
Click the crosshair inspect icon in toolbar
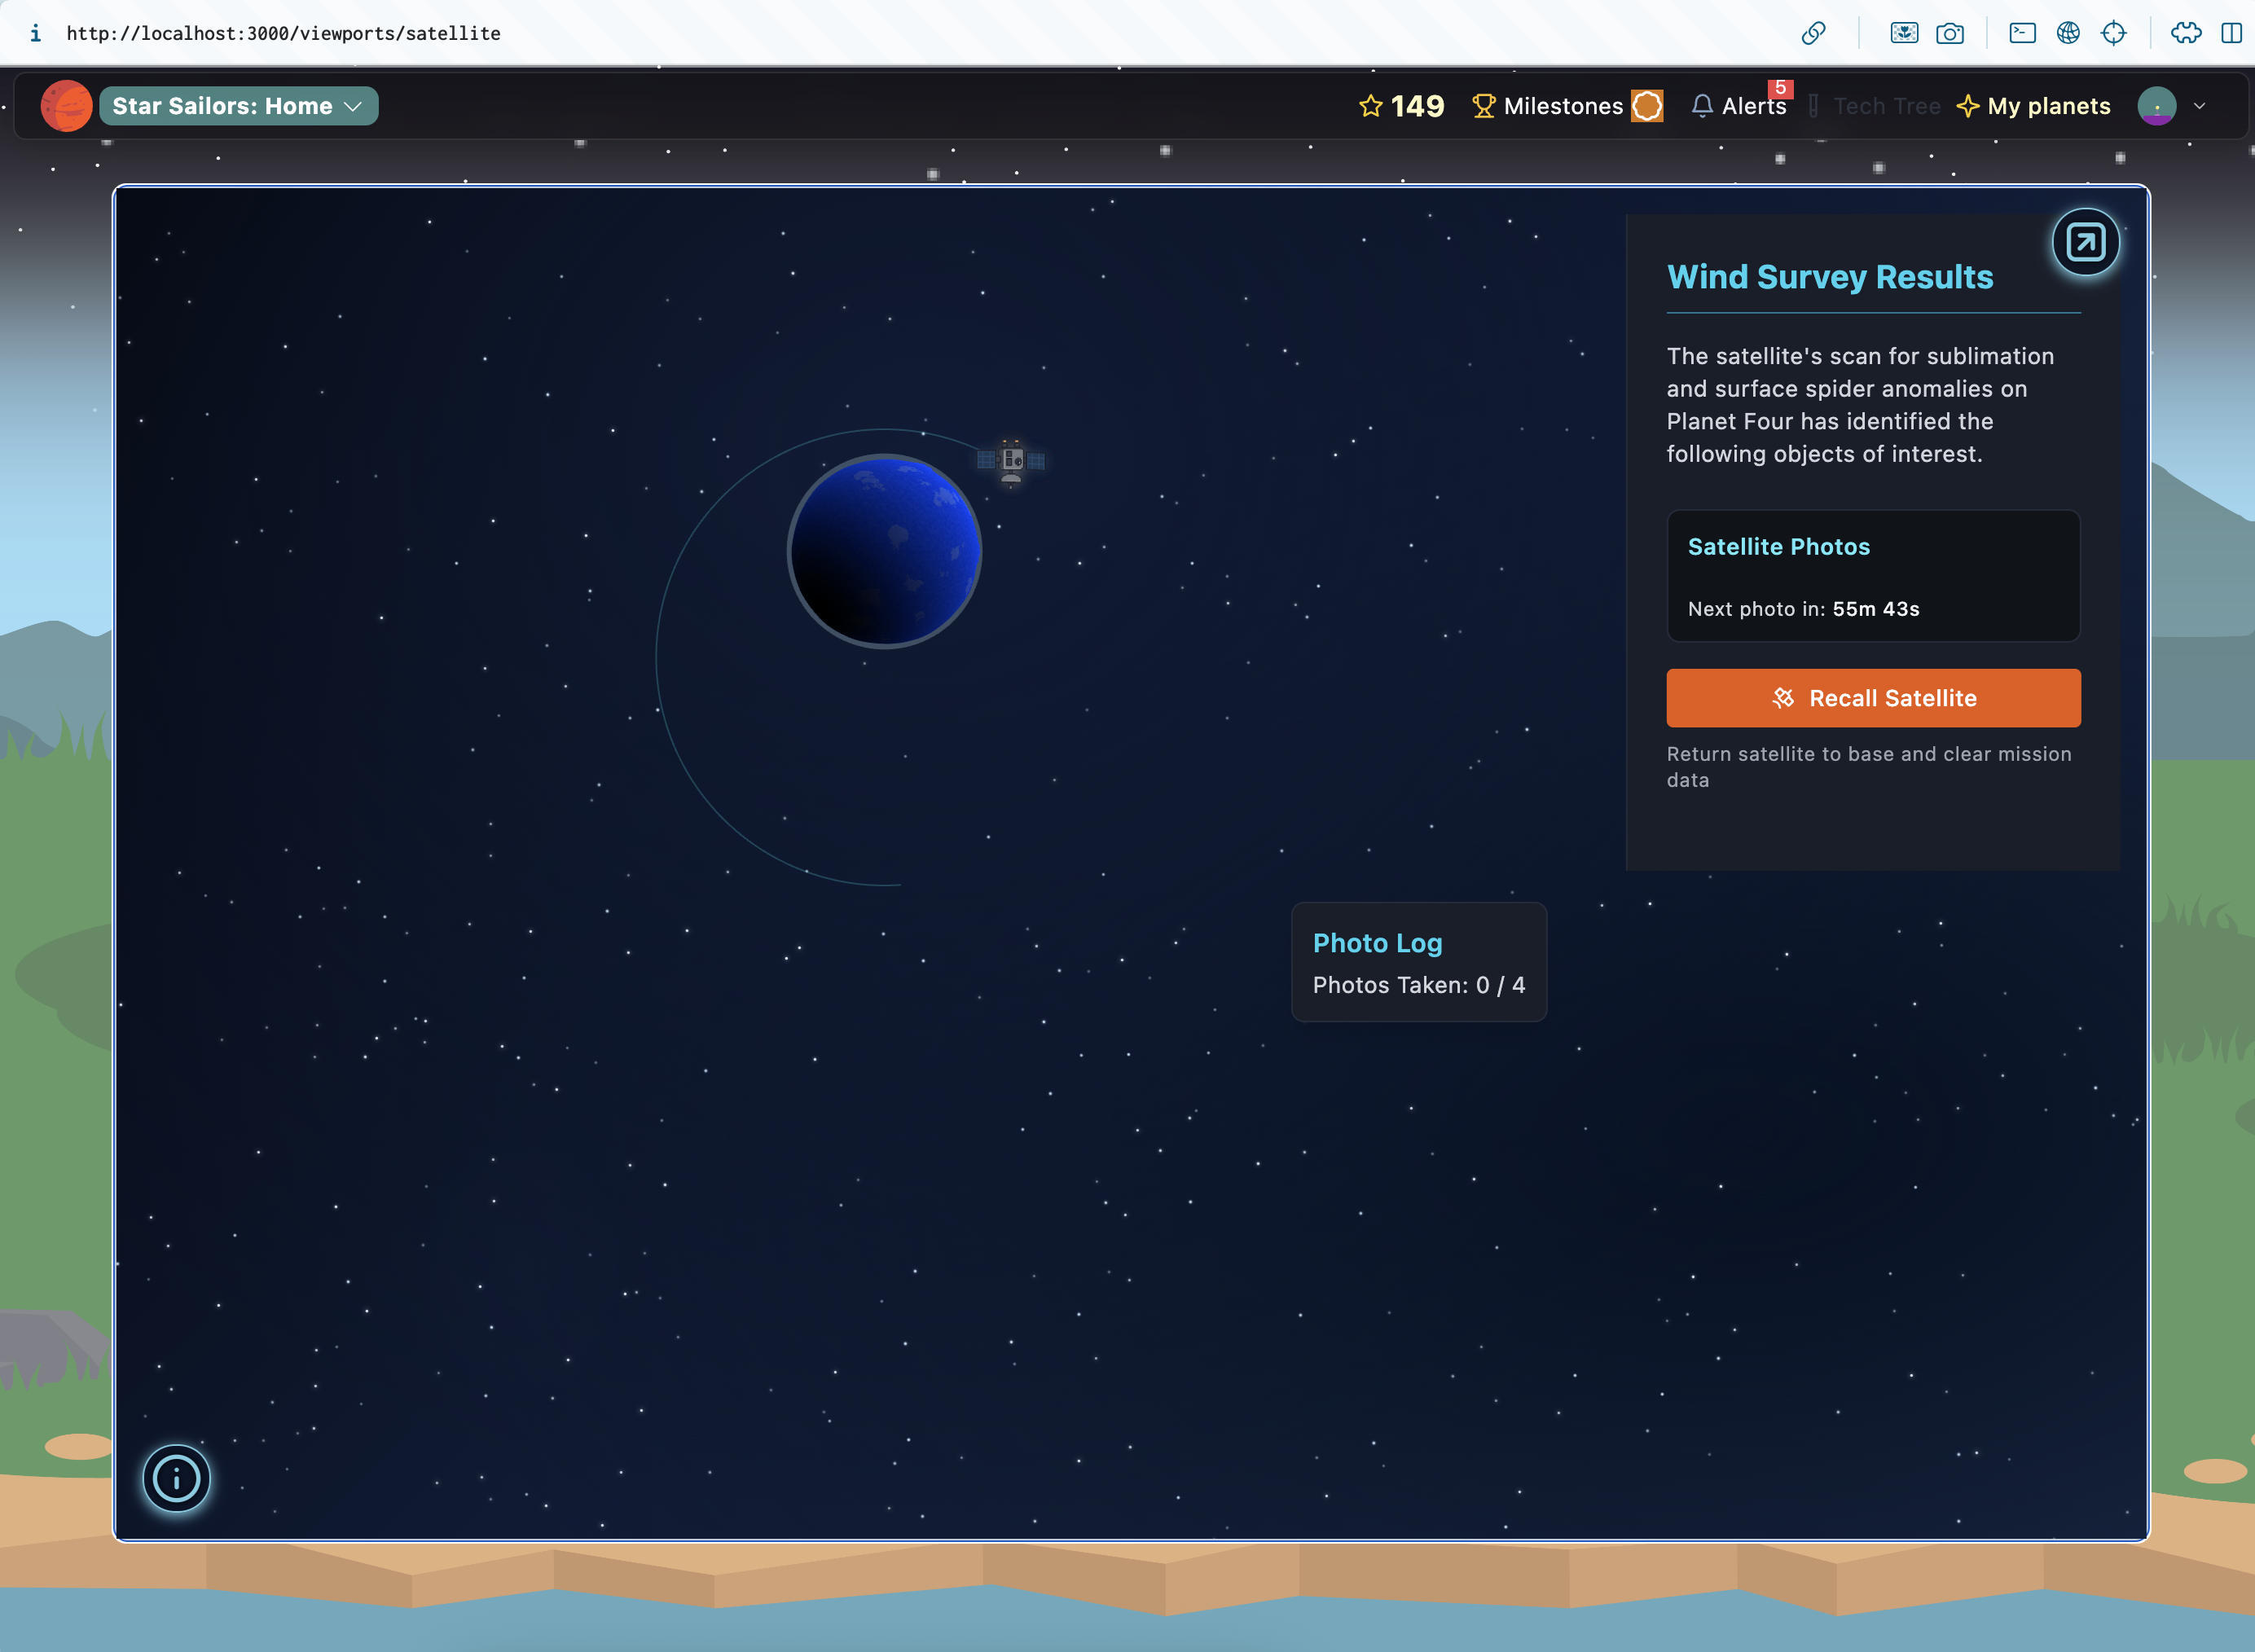click(x=2113, y=33)
